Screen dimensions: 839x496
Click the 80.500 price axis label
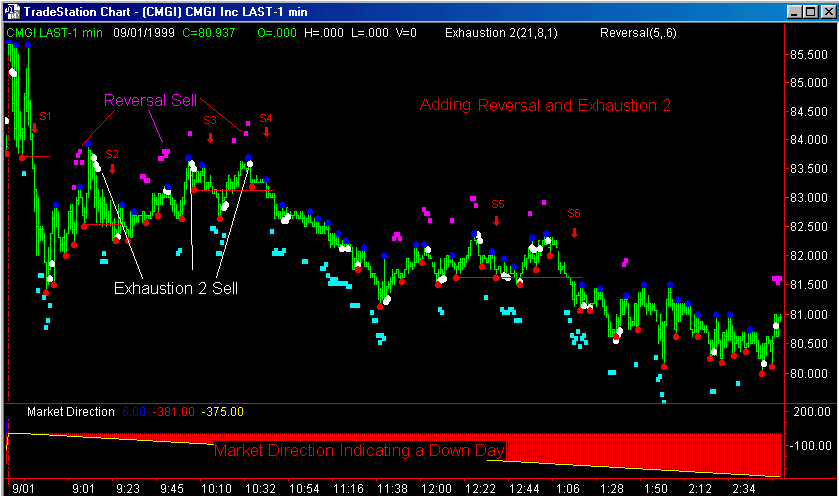tap(809, 344)
